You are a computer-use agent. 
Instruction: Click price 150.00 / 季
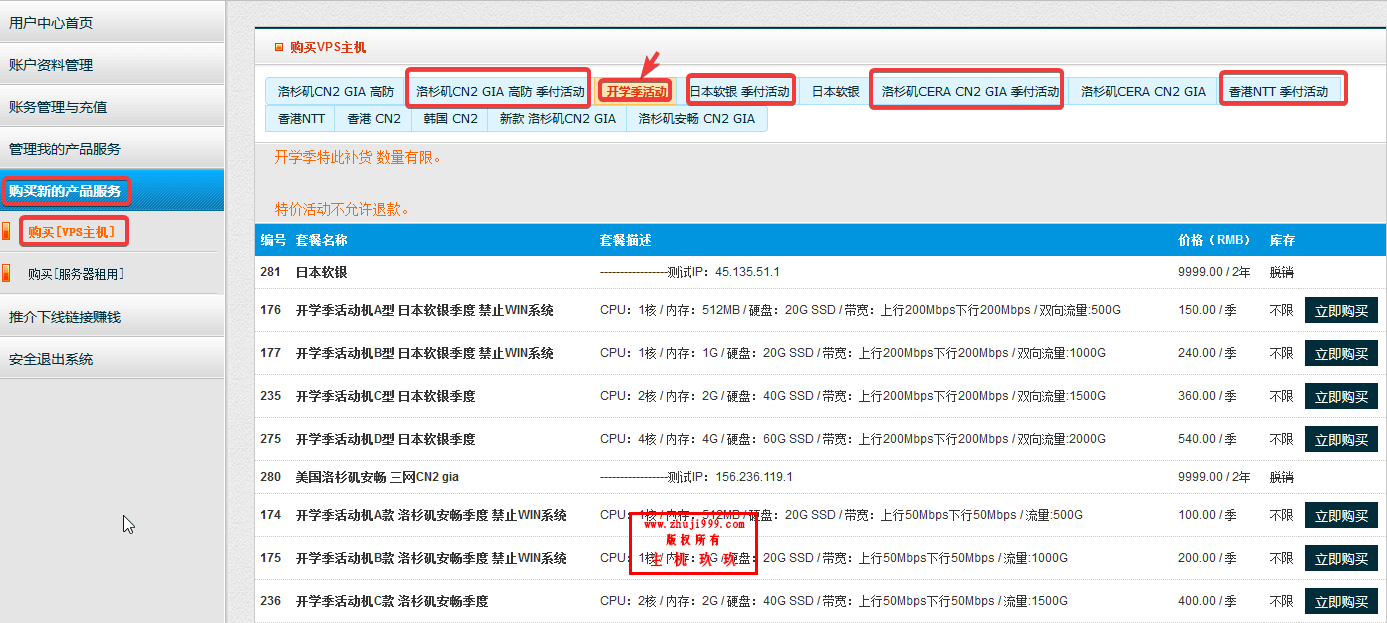click(1208, 310)
